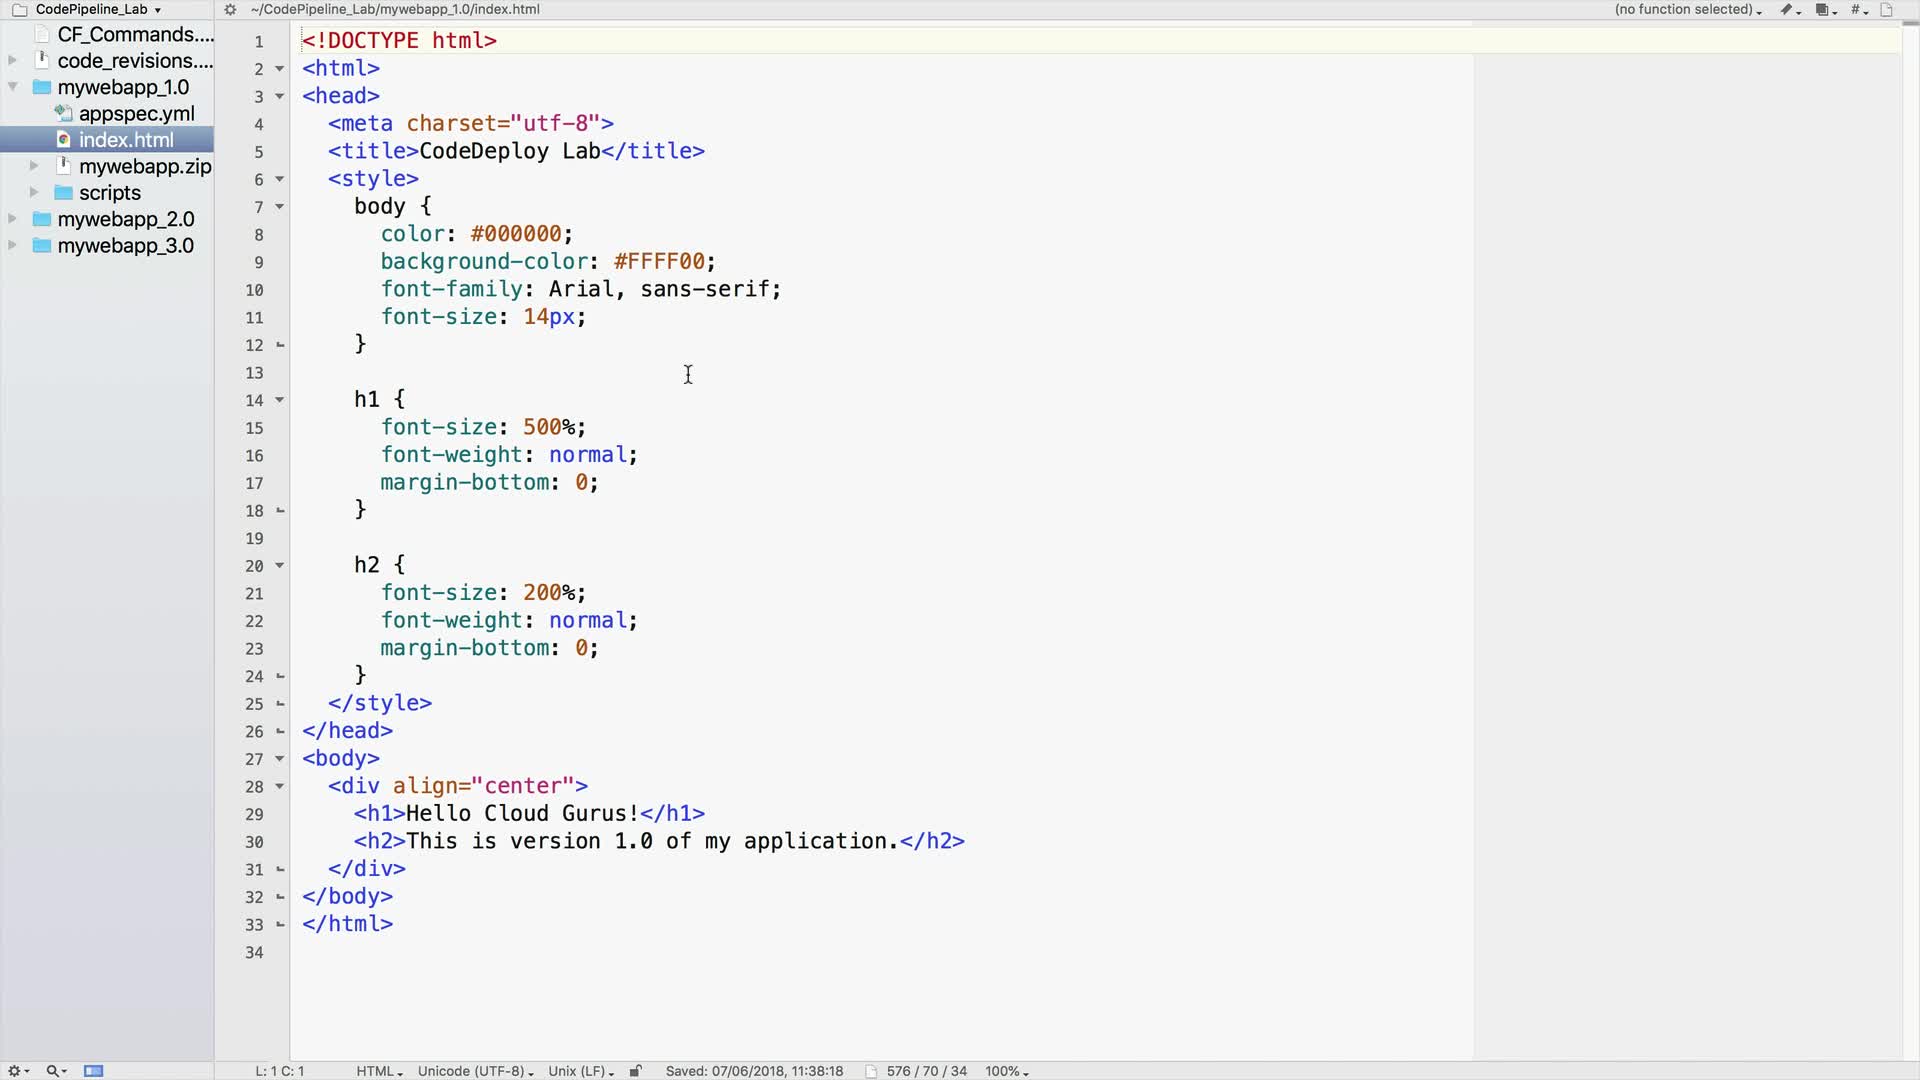Collapse the mywebapp_1.0 folder
Viewport: 1920px width, 1080px height.
tap(13, 87)
